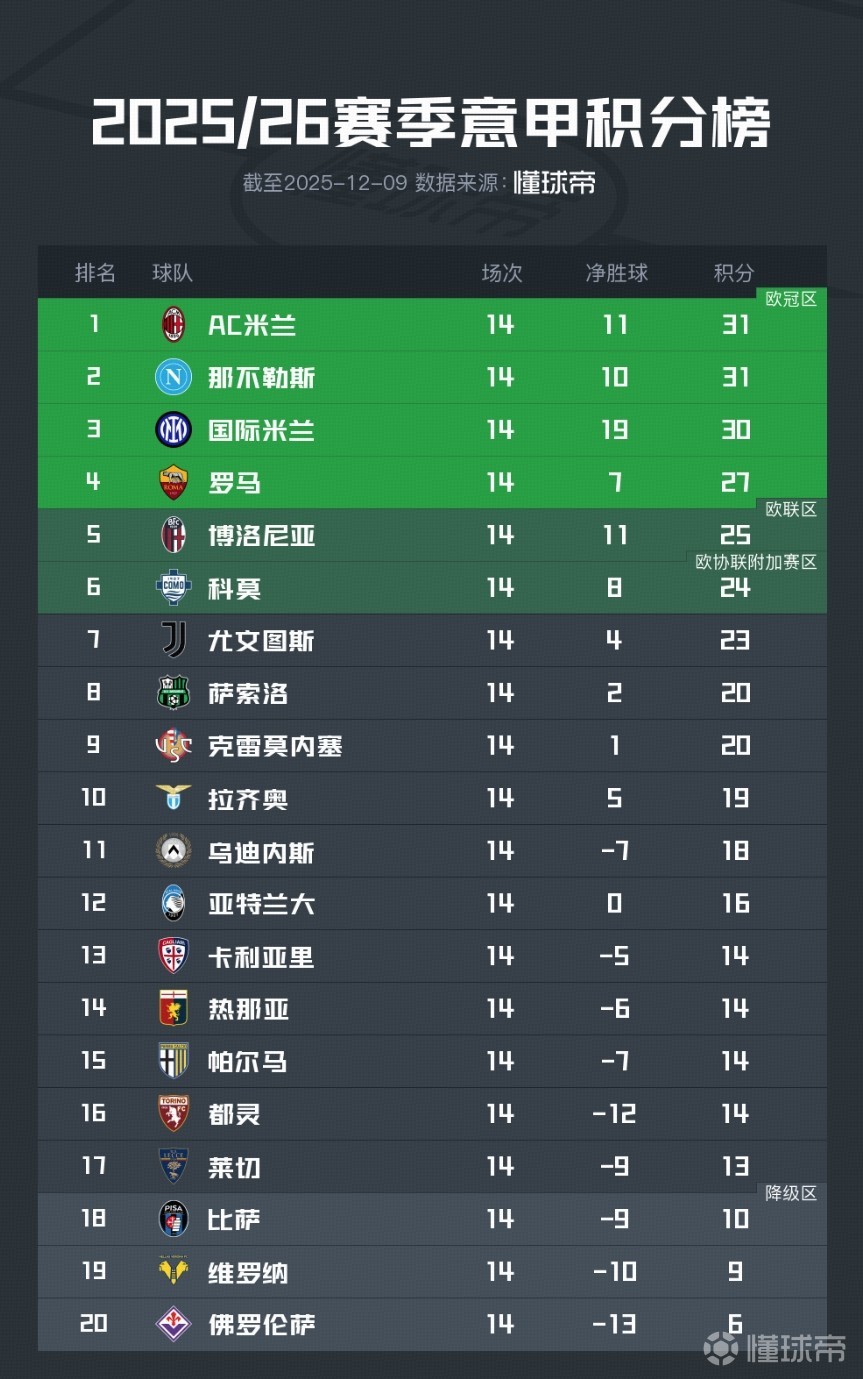This screenshot has width=863, height=1379.
Task: Click the 欧冠区 zone label
Action: point(791,299)
